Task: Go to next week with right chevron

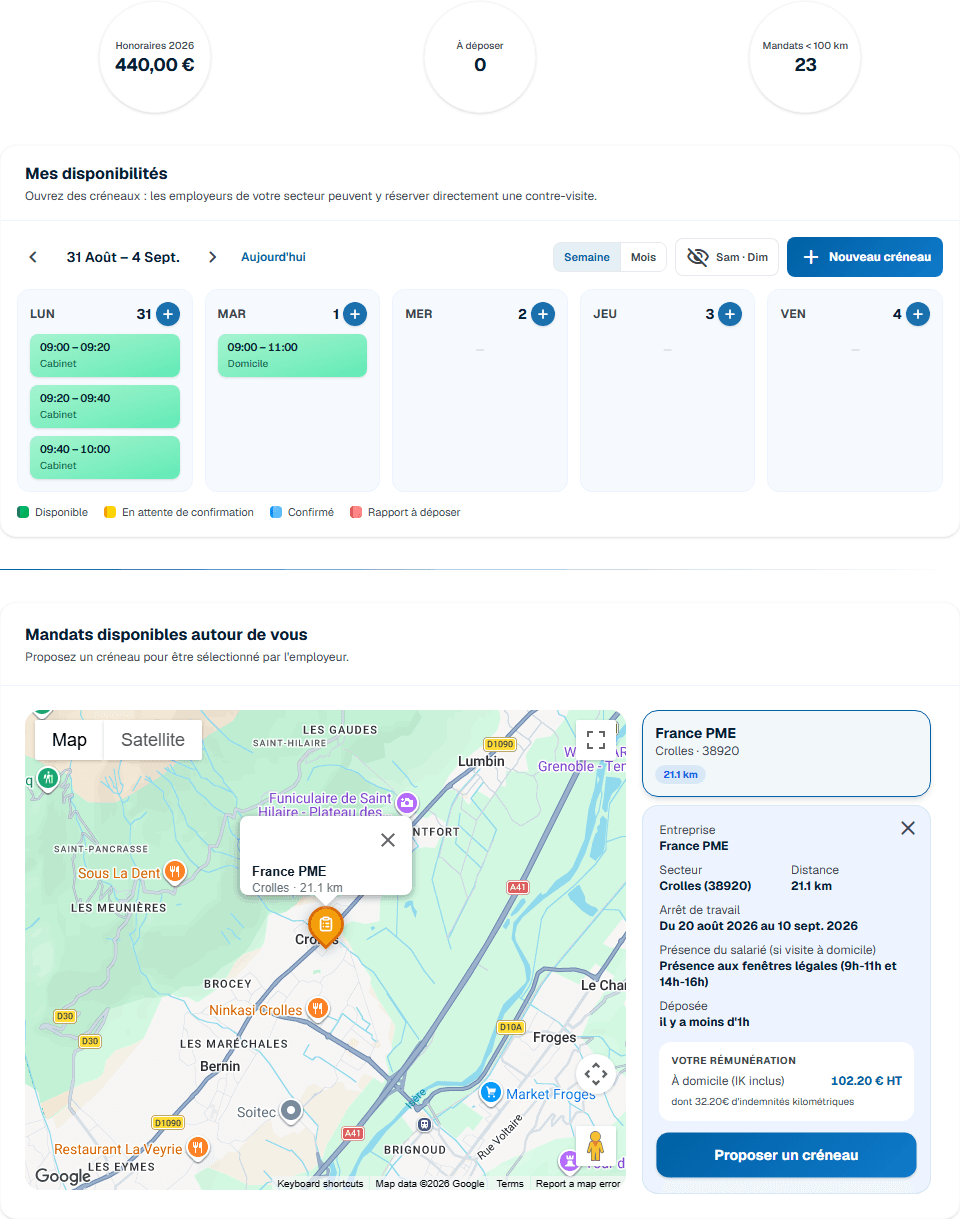Action: tap(212, 257)
